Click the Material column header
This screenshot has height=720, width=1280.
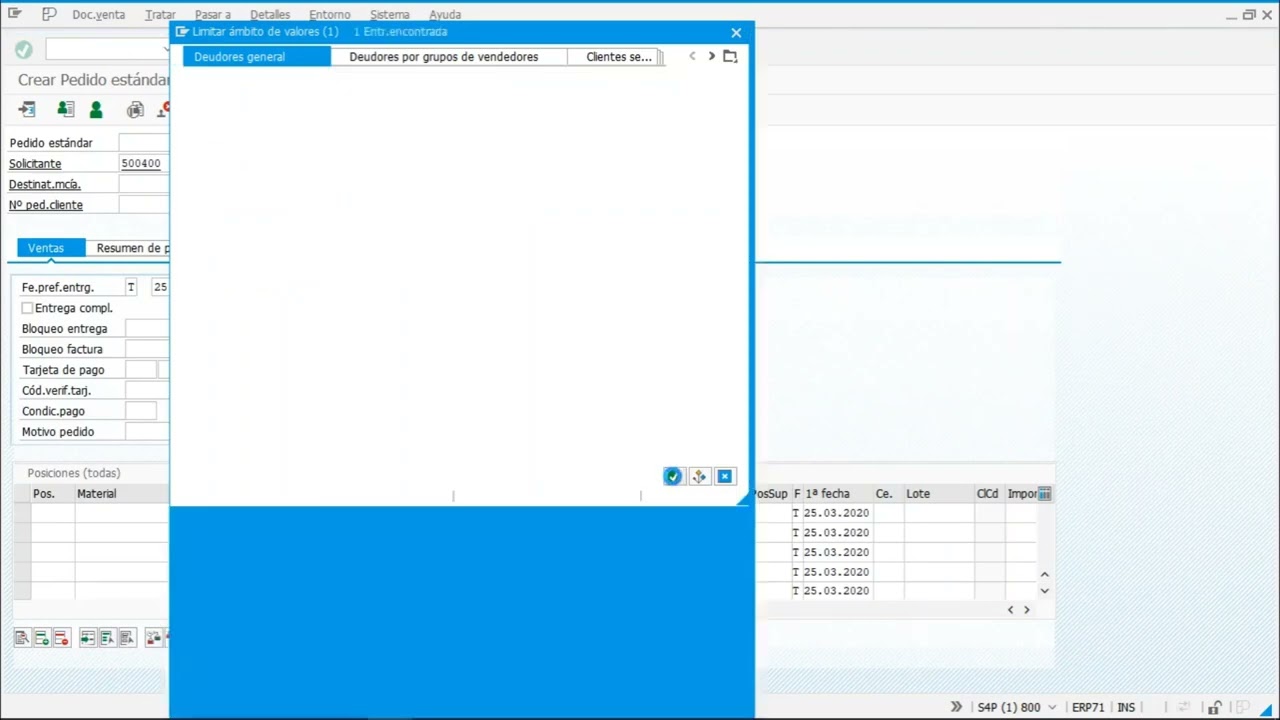coord(122,494)
